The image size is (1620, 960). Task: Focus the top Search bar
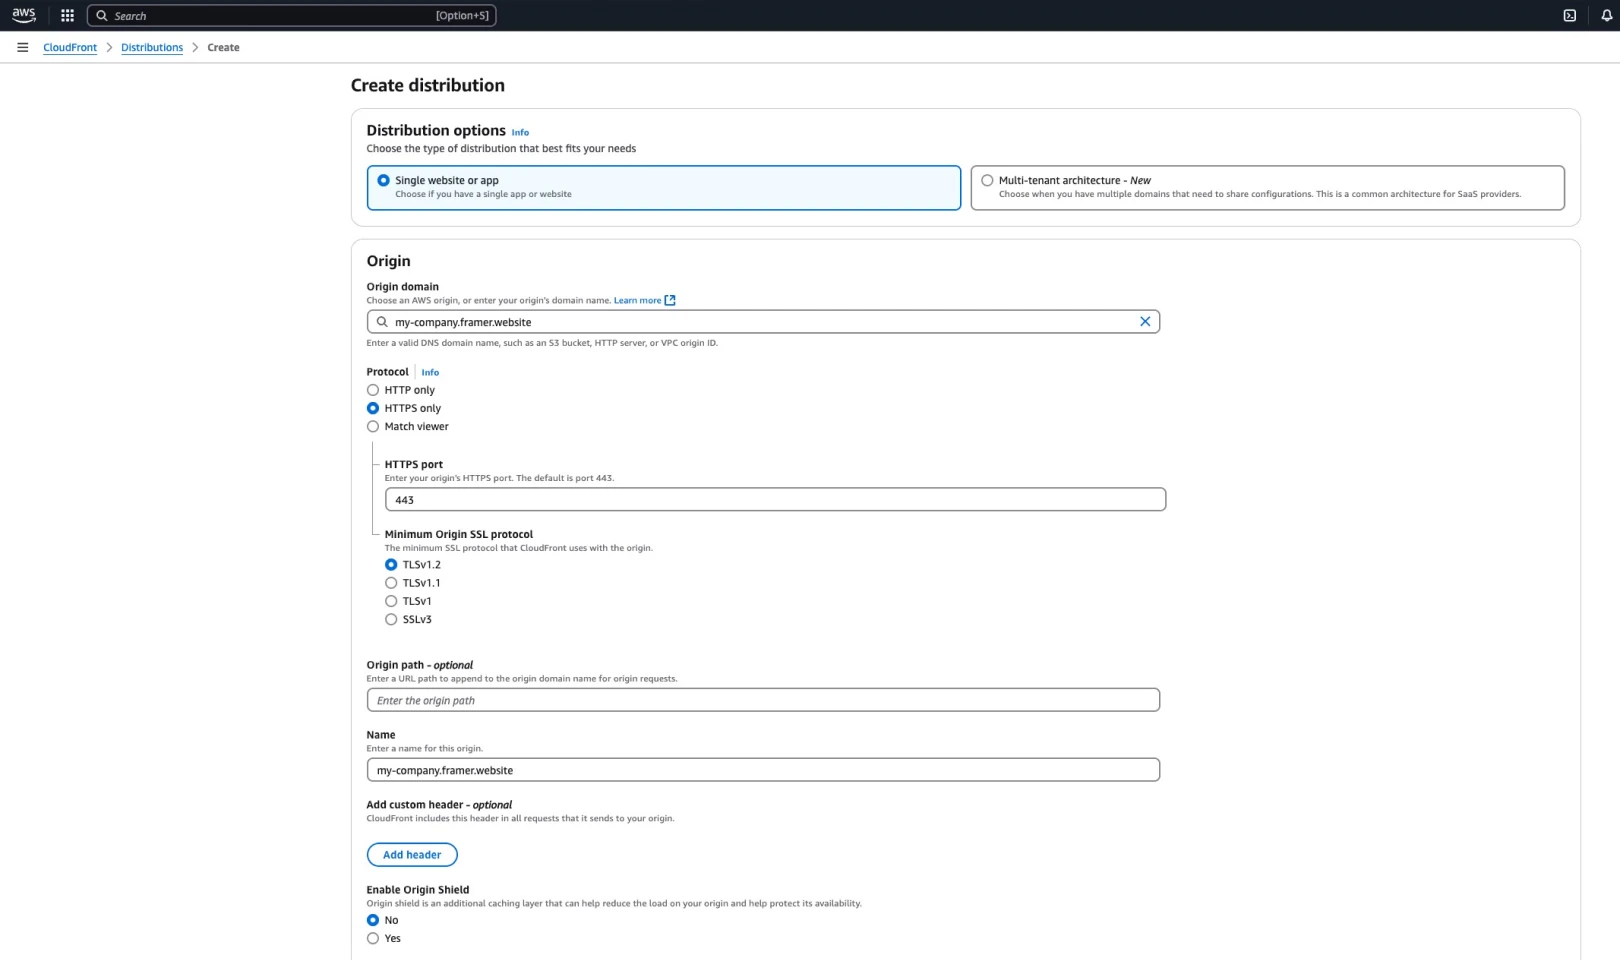pyautogui.click(x=291, y=15)
